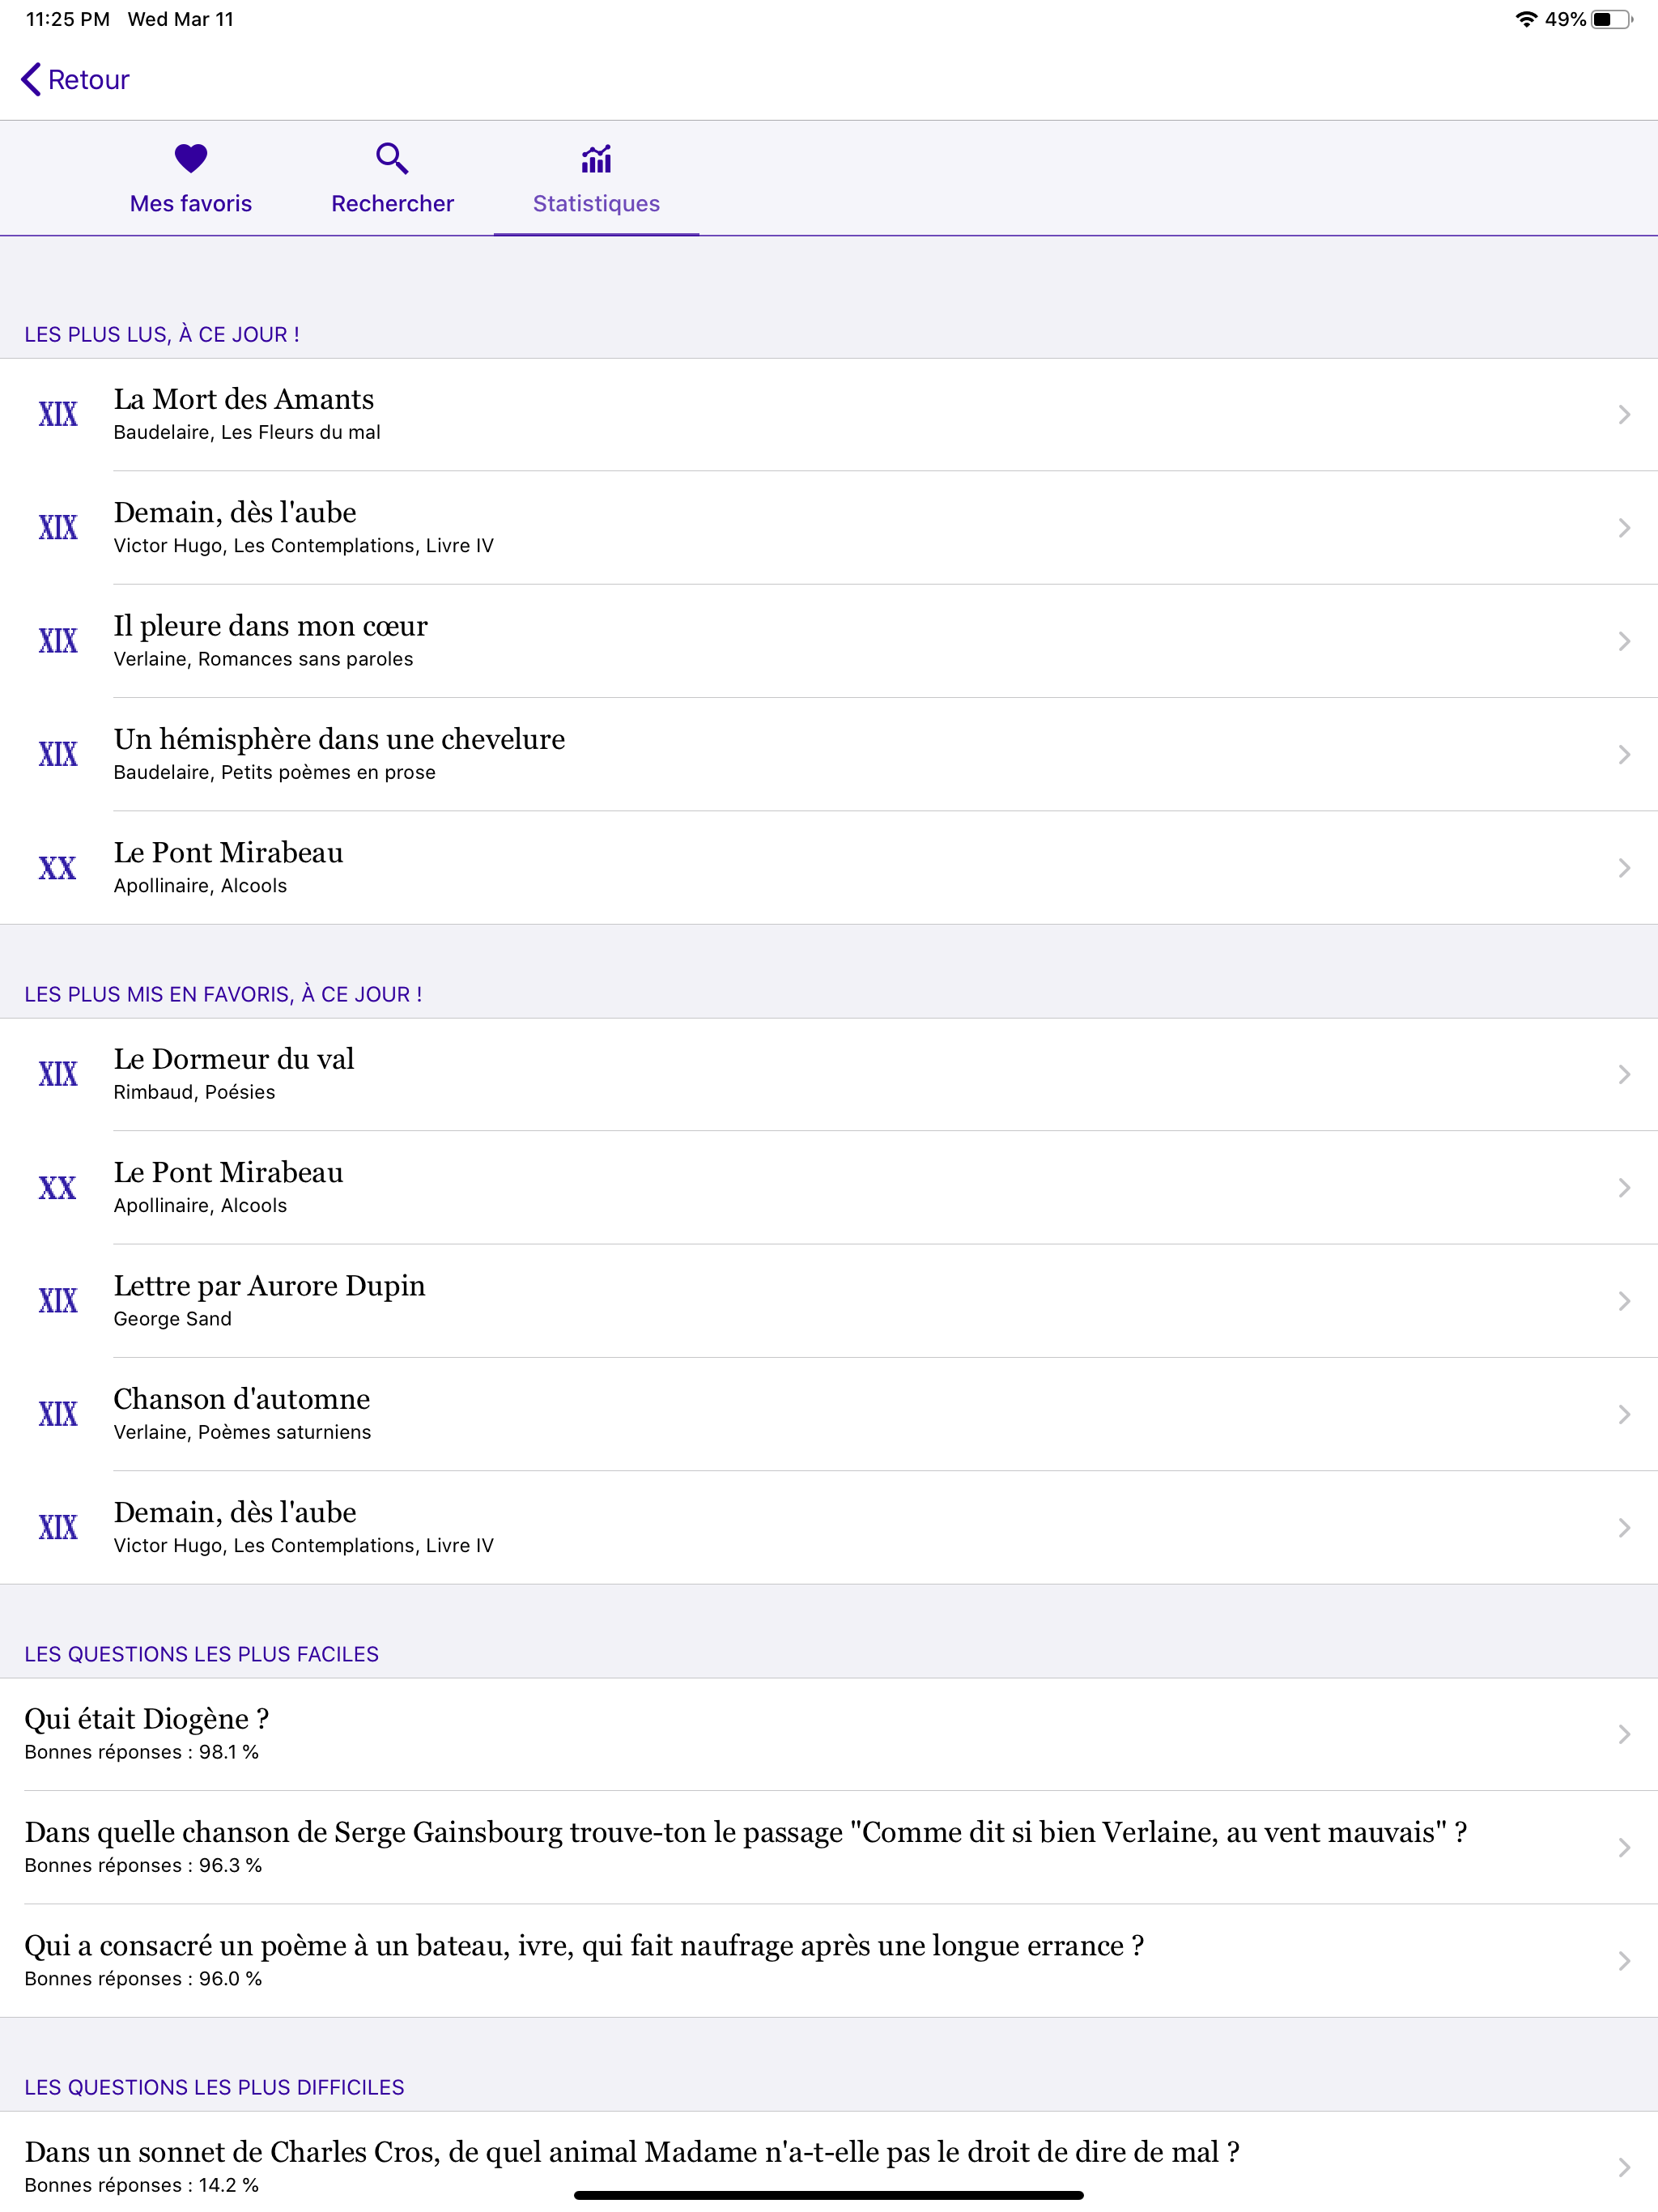Image resolution: width=1658 pixels, height=2212 pixels.
Task: Open Lettre par Aurore Dupin
Action: [x=829, y=1301]
